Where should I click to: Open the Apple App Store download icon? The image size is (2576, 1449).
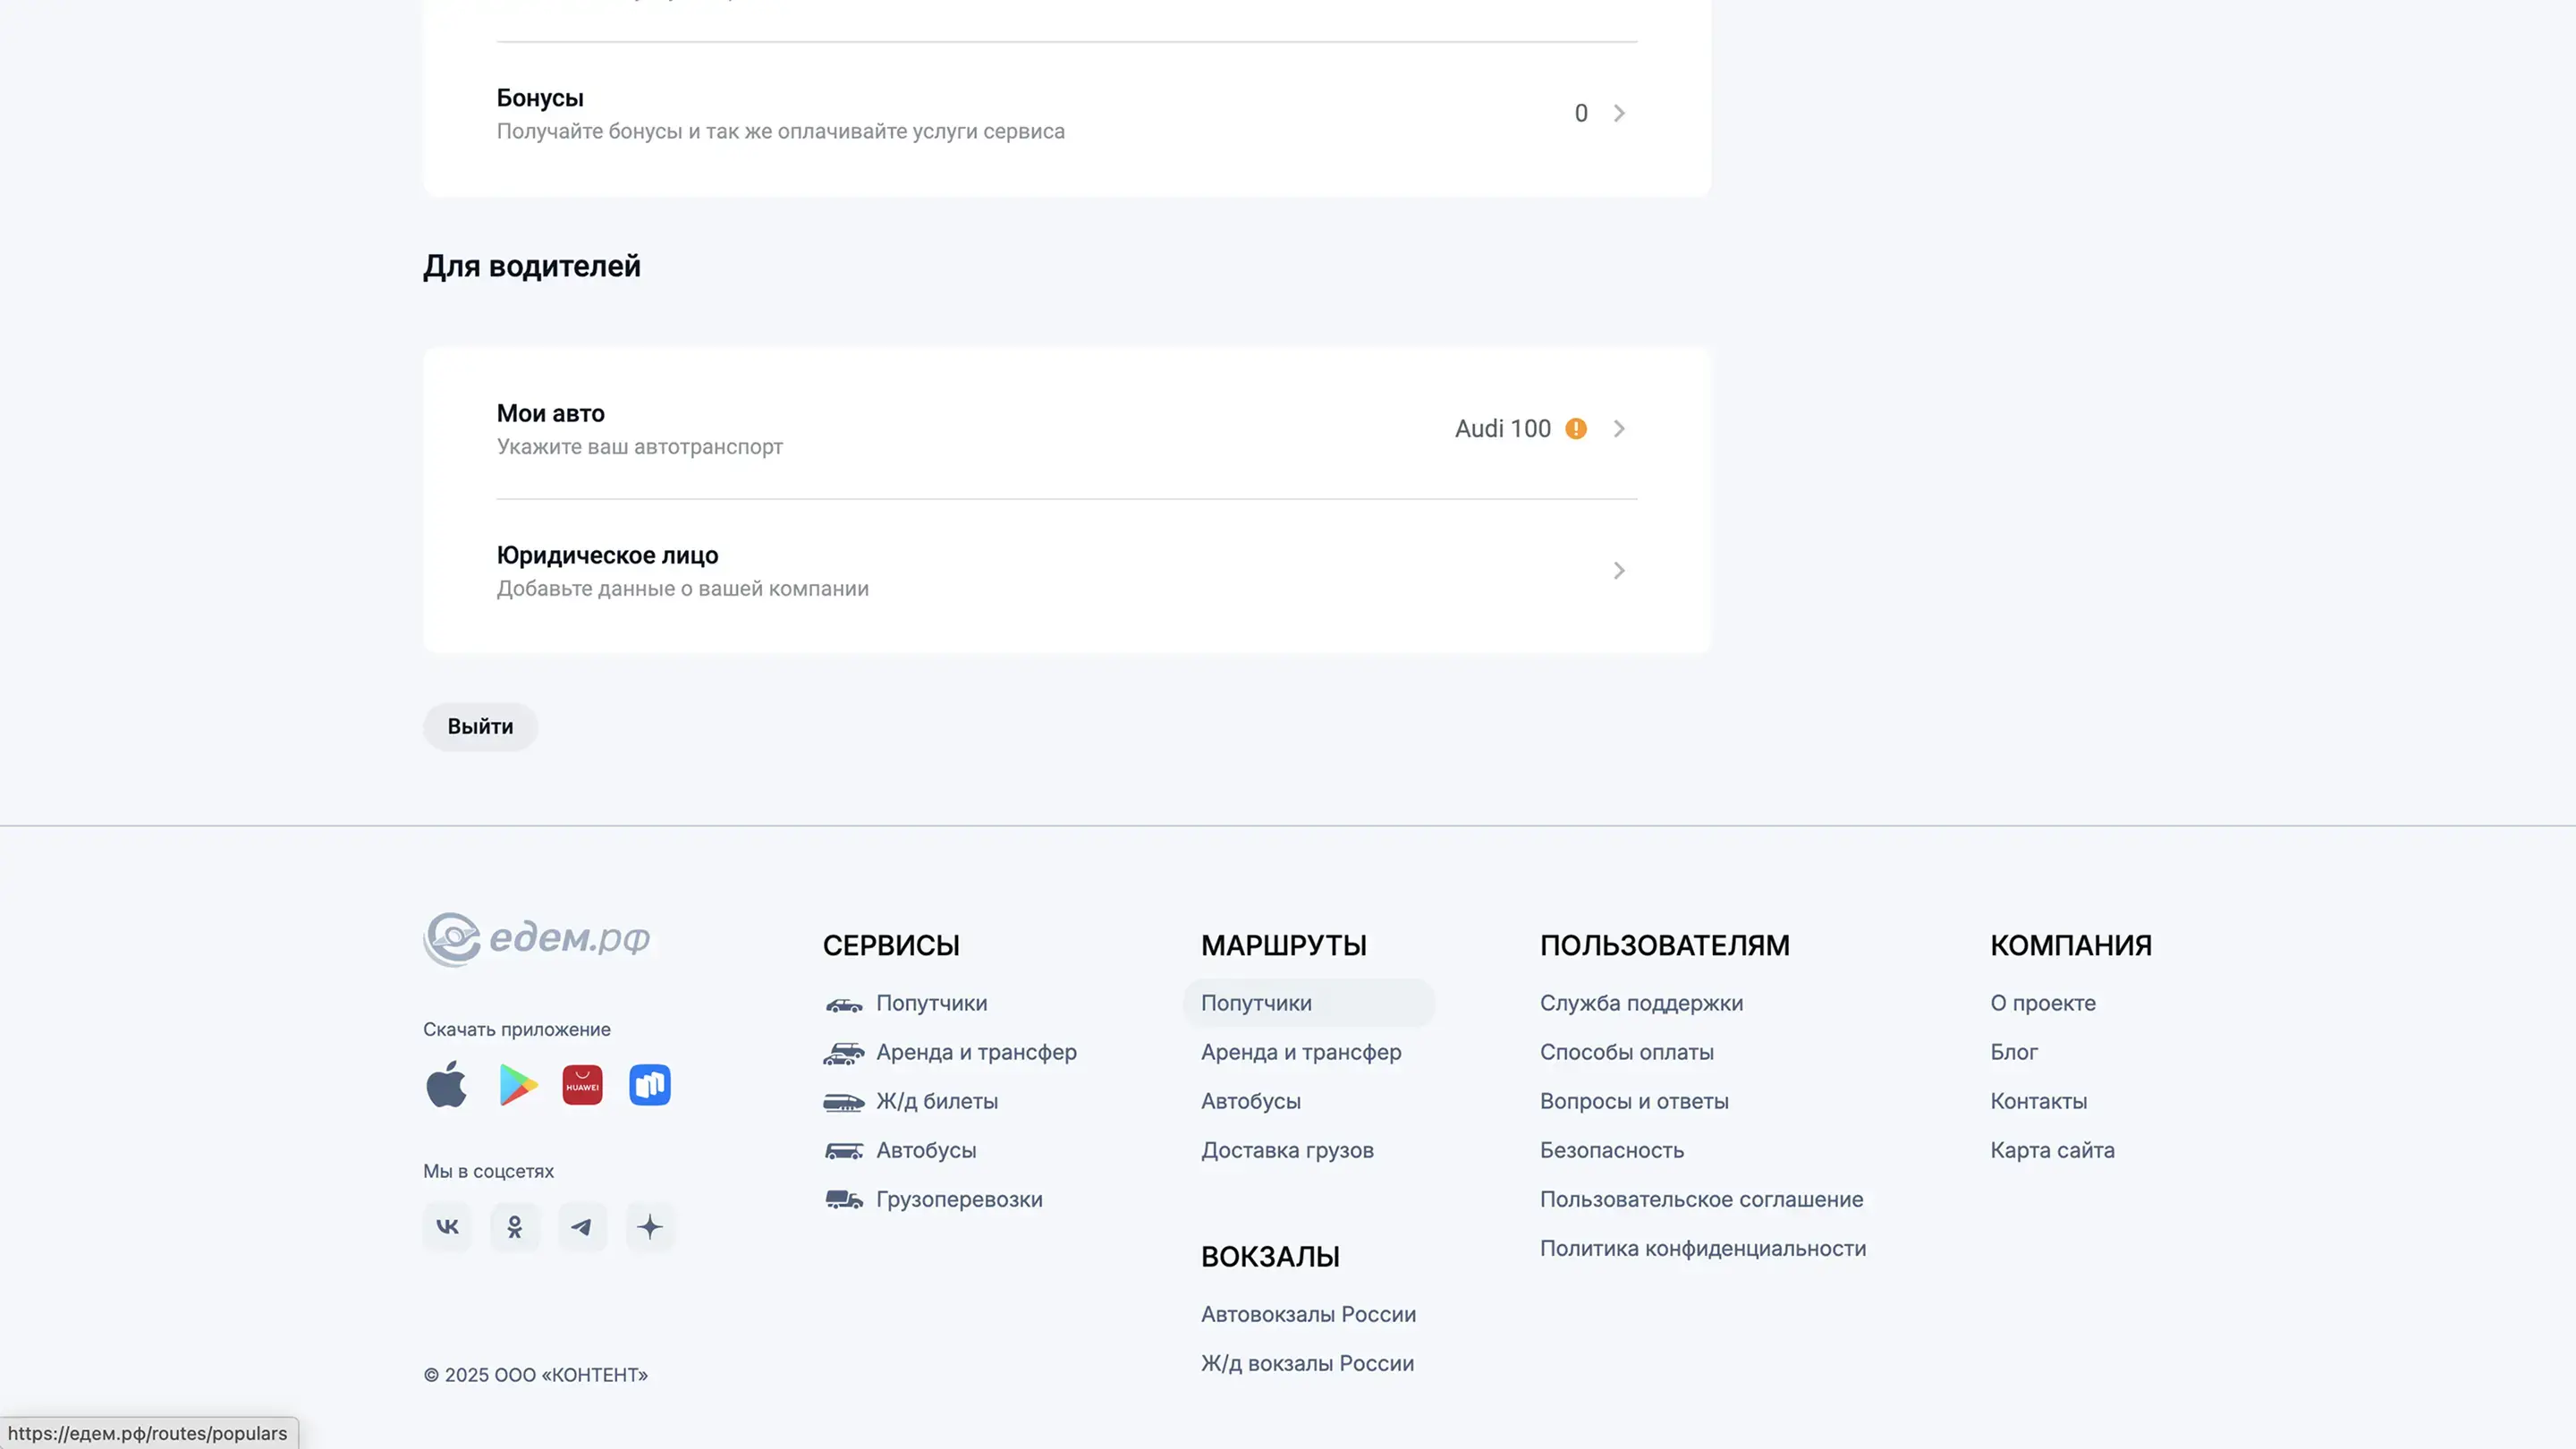click(446, 1085)
